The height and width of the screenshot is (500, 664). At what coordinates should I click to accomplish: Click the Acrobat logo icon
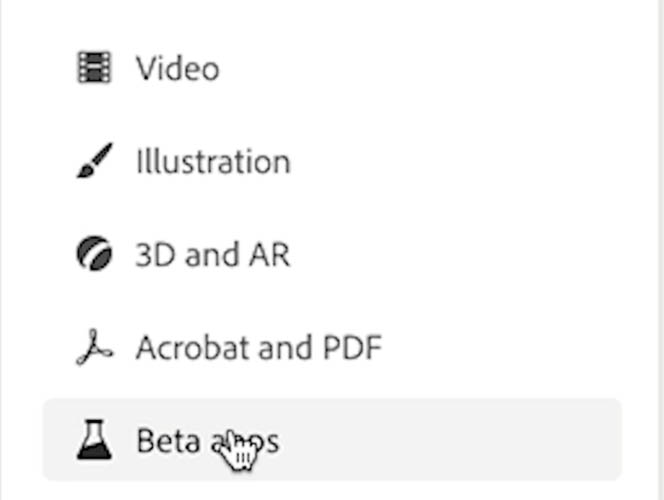pos(94,347)
